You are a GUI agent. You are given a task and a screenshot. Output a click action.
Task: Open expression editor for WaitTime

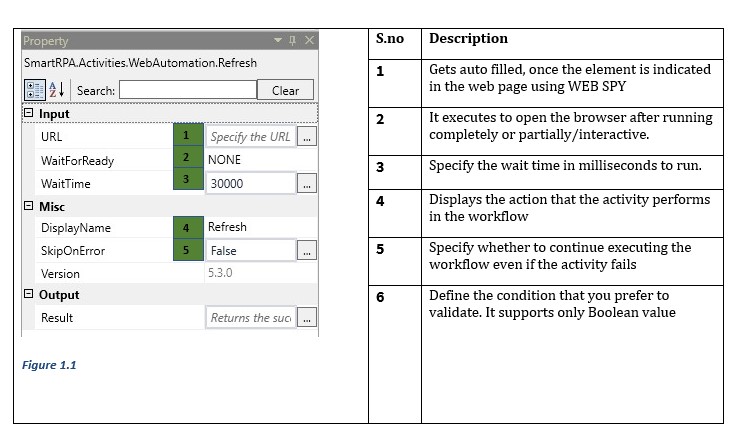307,183
